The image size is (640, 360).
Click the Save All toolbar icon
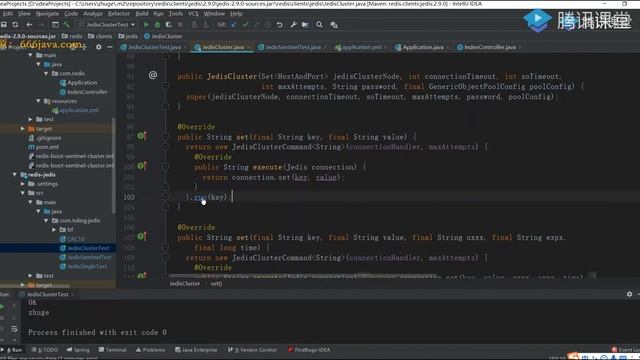click(x=4, y=25)
